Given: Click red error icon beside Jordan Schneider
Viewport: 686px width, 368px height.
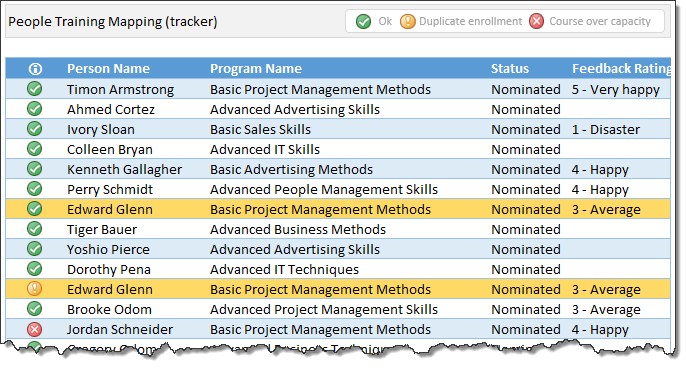Looking at the screenshot, I should click(x=35, y=329).
